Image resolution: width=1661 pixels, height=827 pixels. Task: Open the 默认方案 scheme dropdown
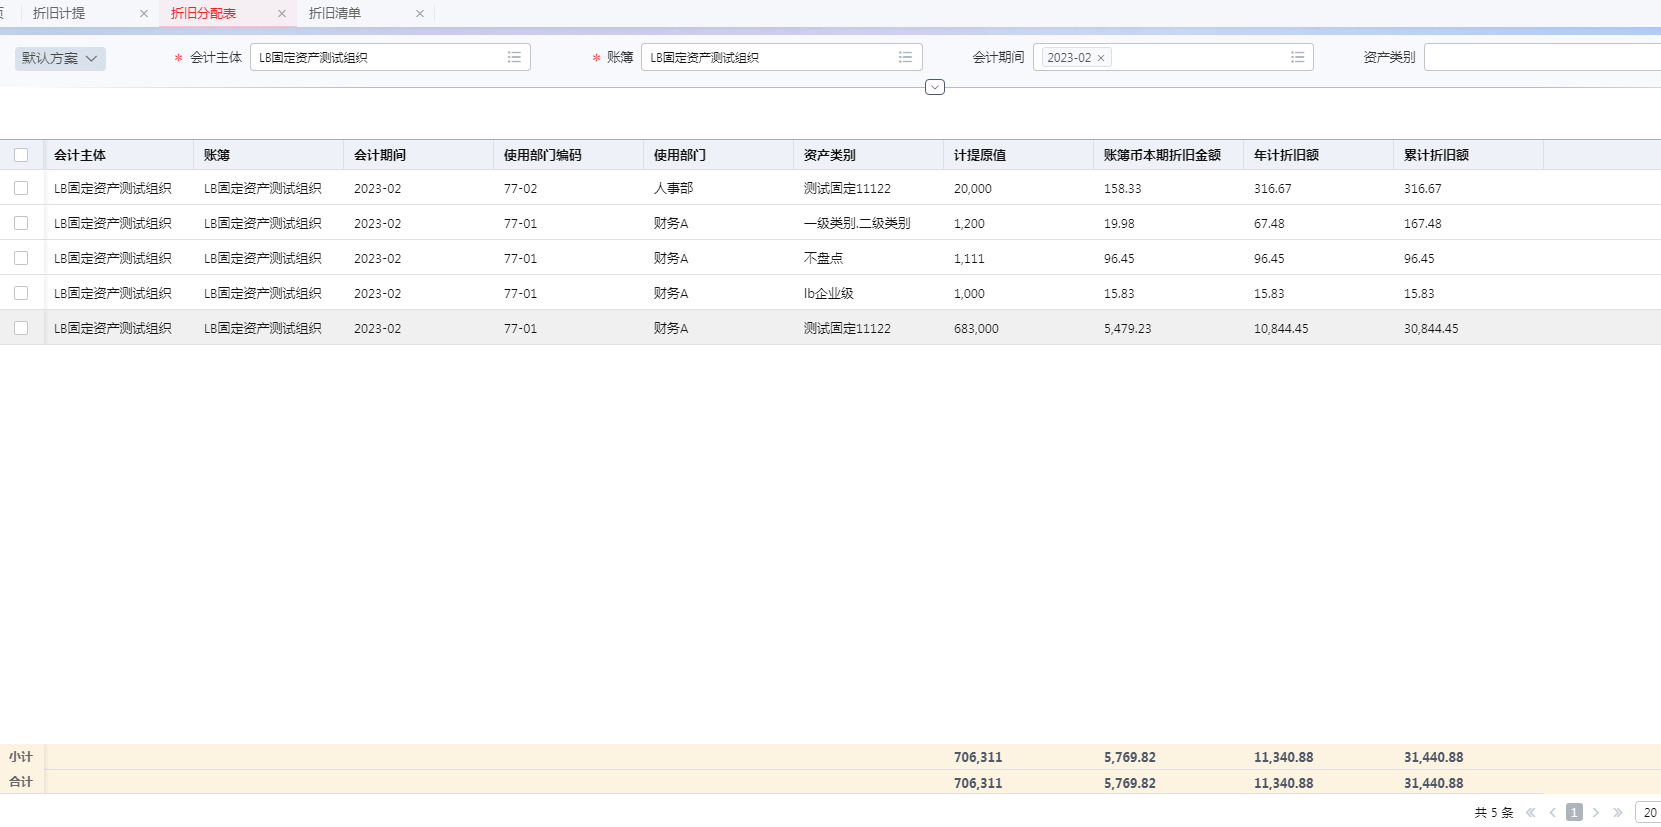coord(60,58)
